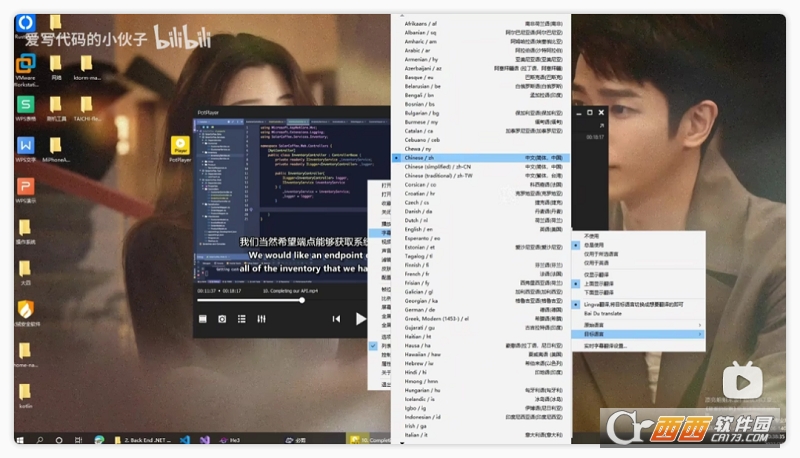Open the kotlin folder on desktop
The height and width of the screenshot is (458, 800).
pyautogui.click(x=26, y=396)
